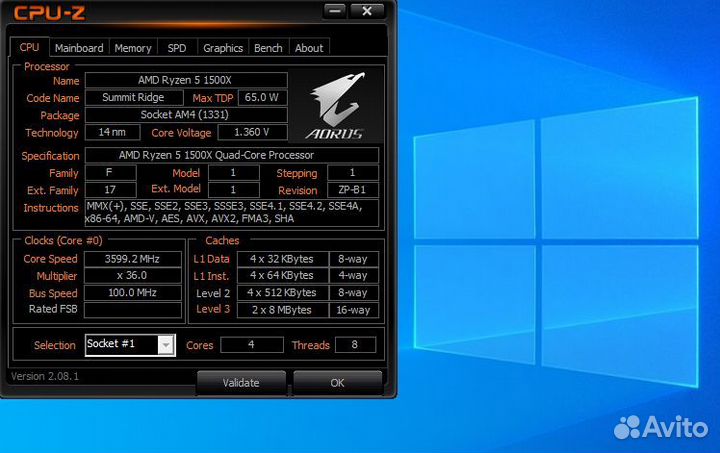Screen dimensions: 720x453
Task: Click the Name field AMD Ryzen 5 1500X
Action: (186, 80)
